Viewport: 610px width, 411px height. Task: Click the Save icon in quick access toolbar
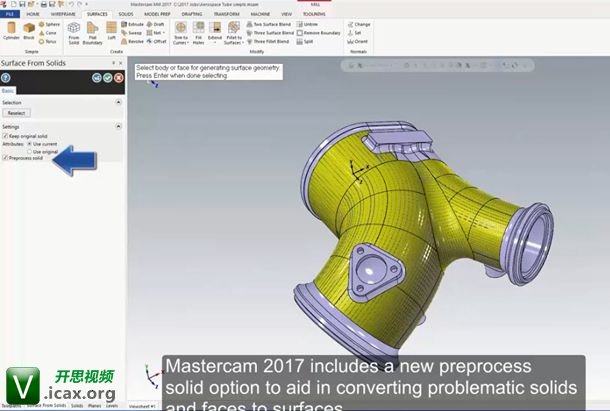click(22, 4)
